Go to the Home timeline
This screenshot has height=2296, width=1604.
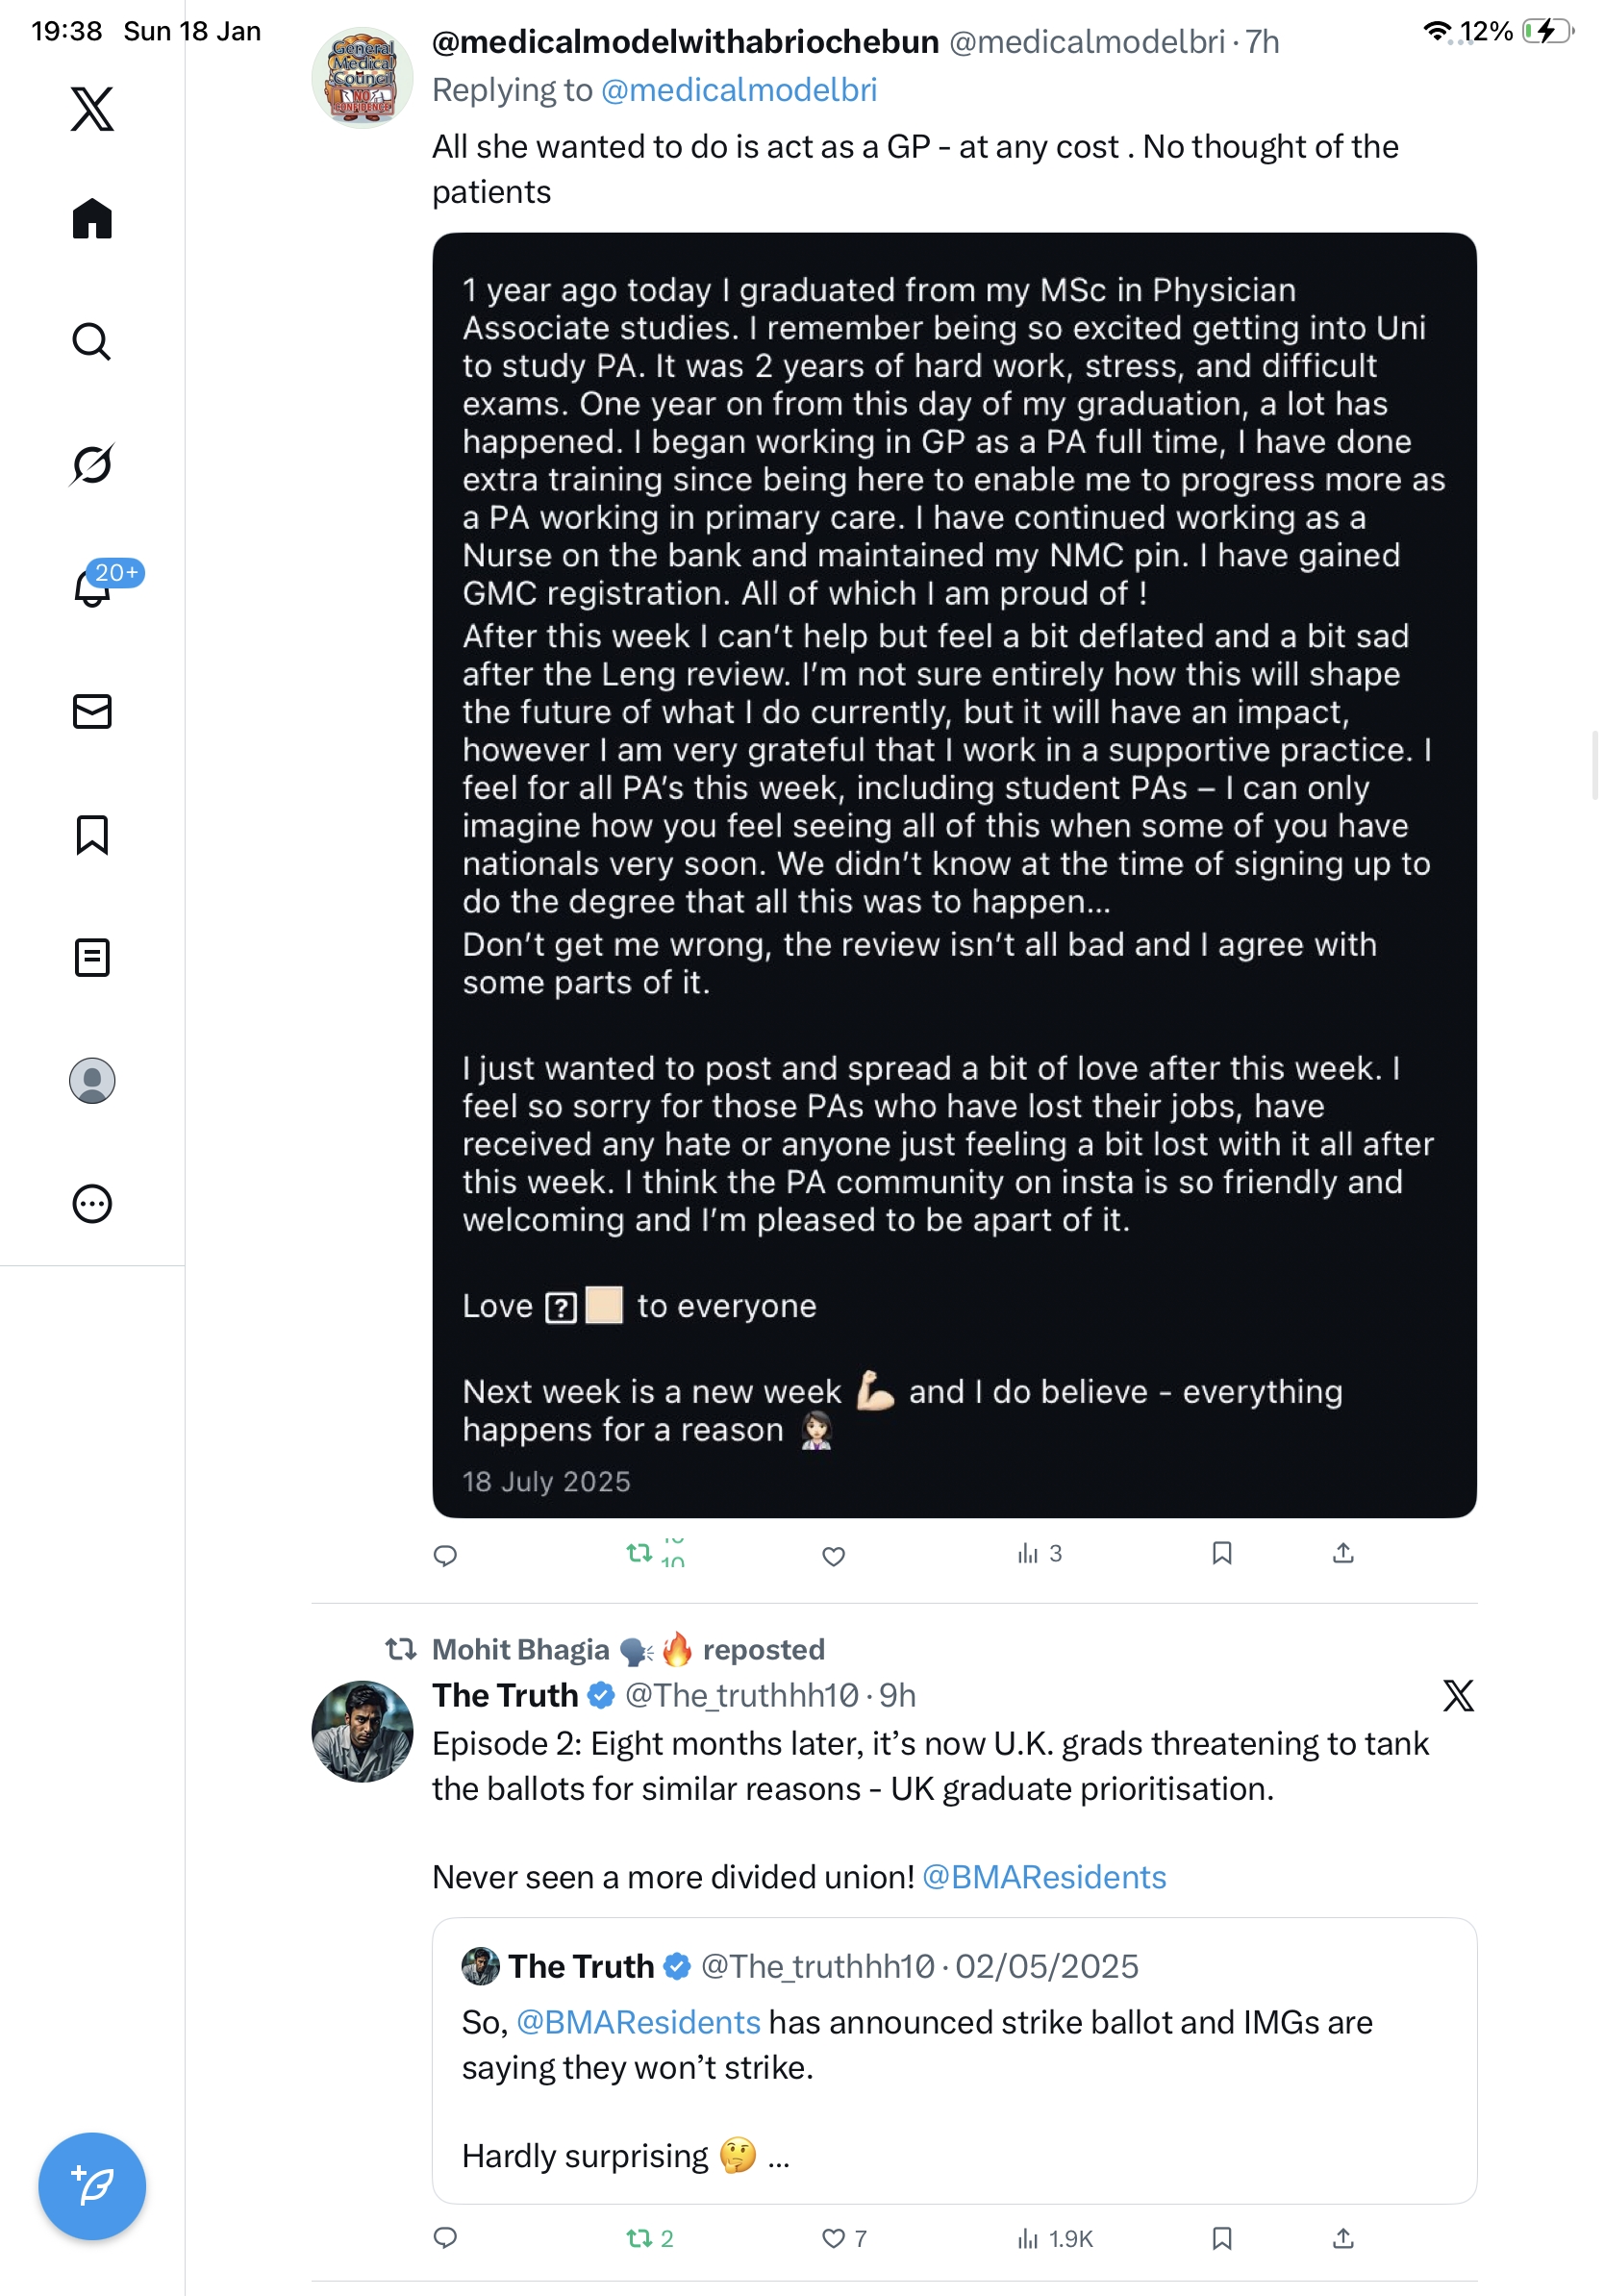click(92, 218)
